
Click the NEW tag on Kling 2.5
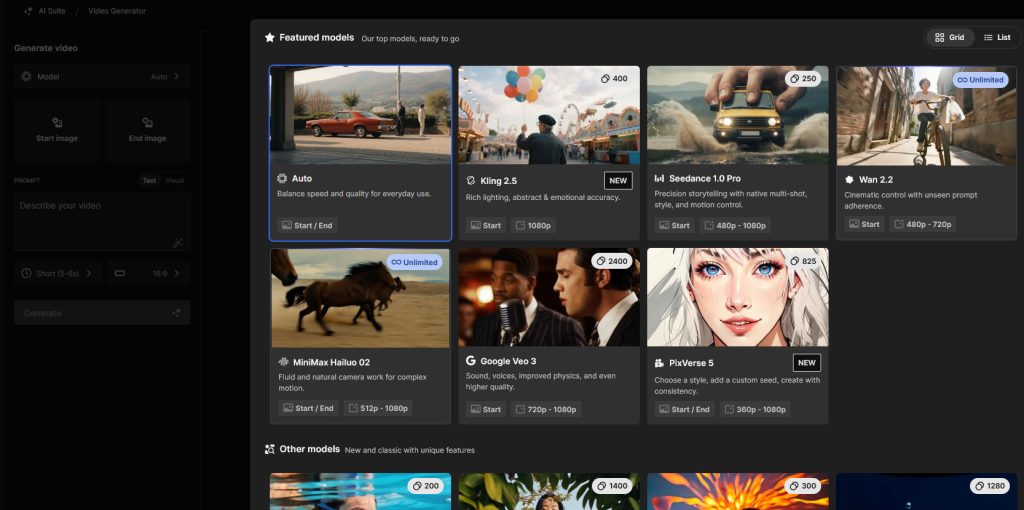(618, 181)
